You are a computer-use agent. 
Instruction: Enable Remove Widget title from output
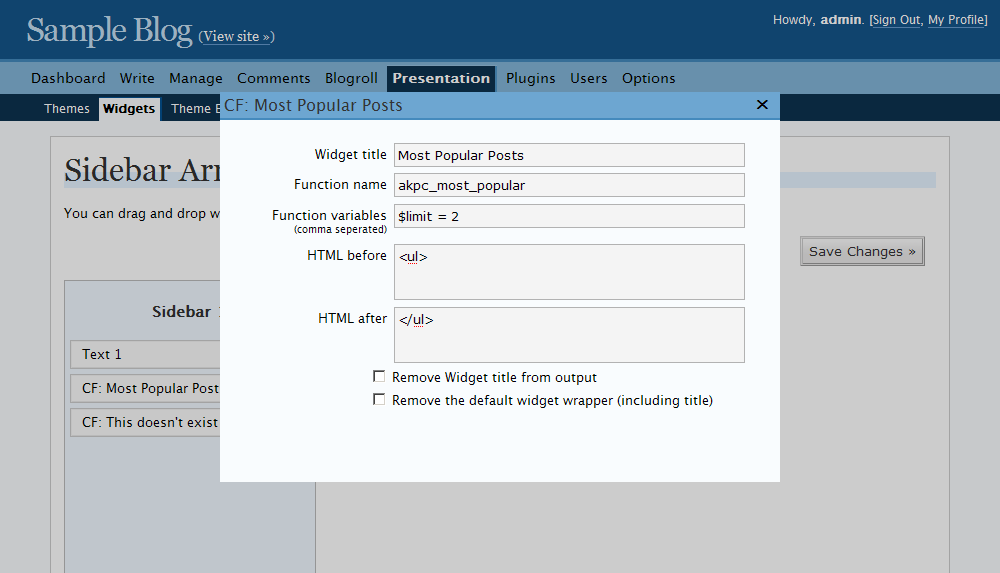(379, 377)
